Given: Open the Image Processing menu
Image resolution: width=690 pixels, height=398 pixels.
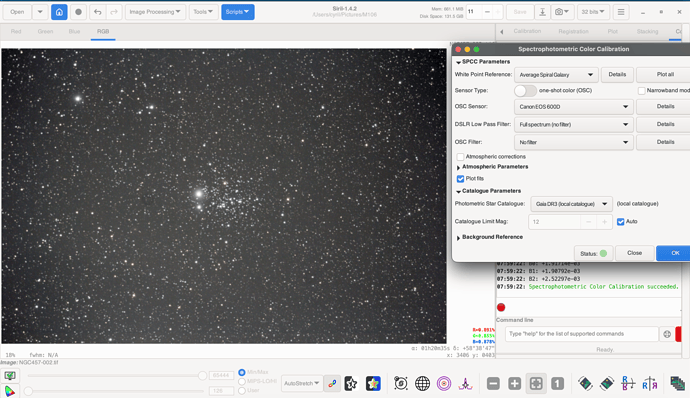Looking at the screenshot, I should pyautogui.click(x=155, y=12).
